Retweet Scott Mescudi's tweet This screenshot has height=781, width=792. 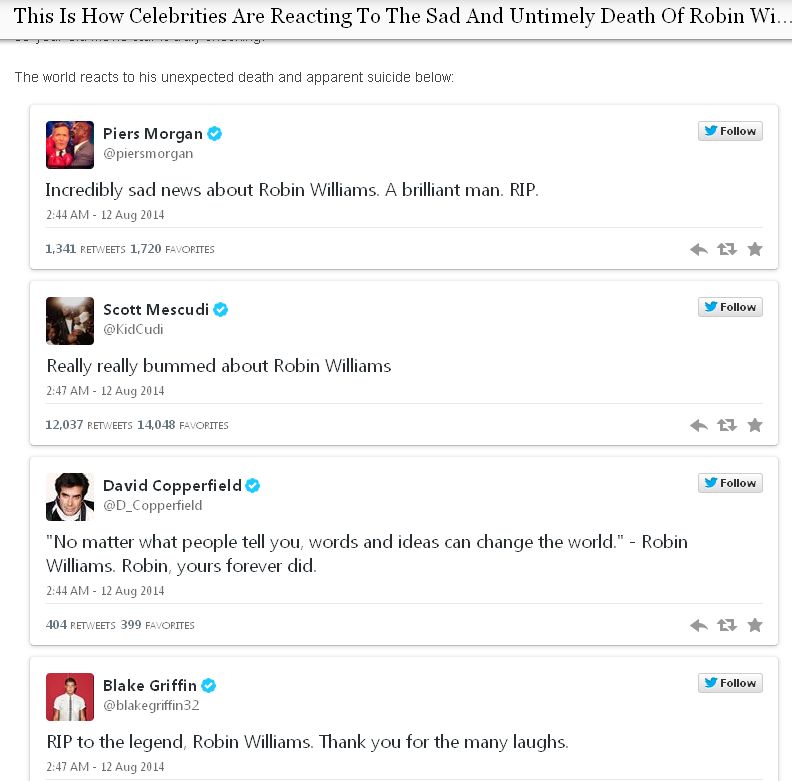[727, 425]
